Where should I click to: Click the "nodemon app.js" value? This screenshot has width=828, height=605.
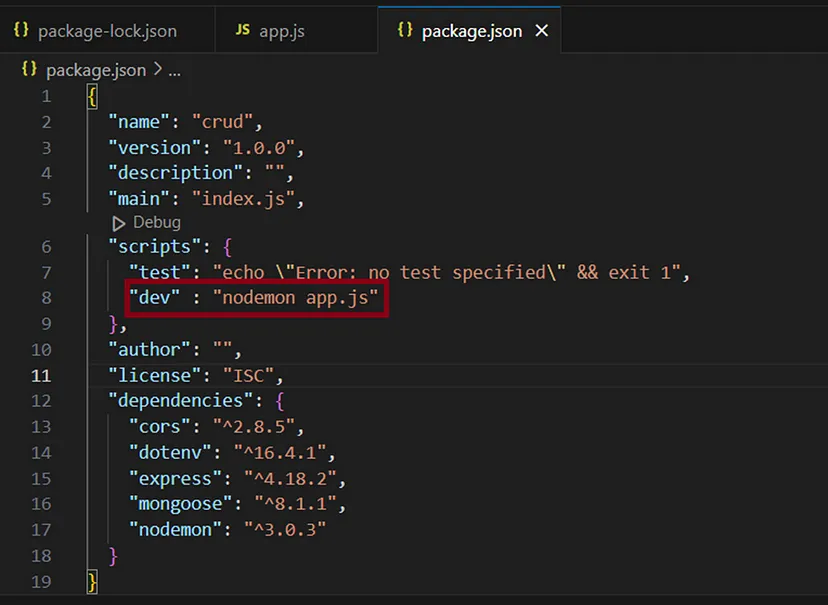point(295,298)
